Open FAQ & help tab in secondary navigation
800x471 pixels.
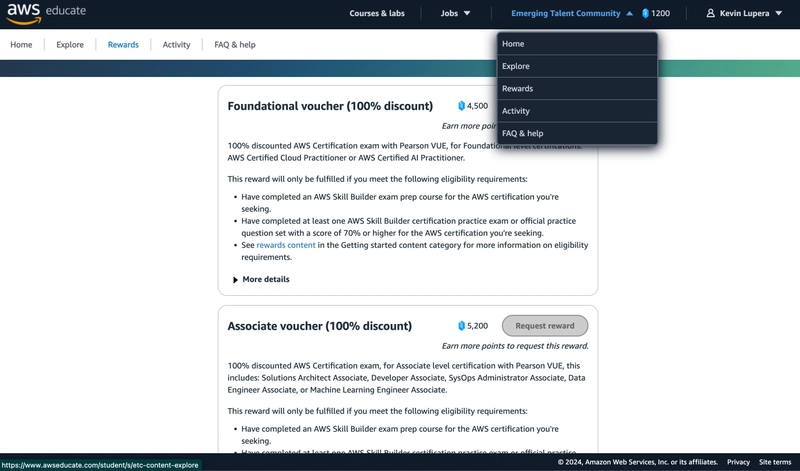235,45
